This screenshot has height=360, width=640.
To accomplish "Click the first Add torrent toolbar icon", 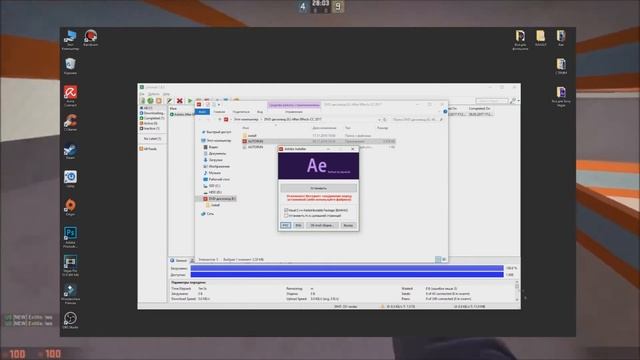I will click(142, 100).
